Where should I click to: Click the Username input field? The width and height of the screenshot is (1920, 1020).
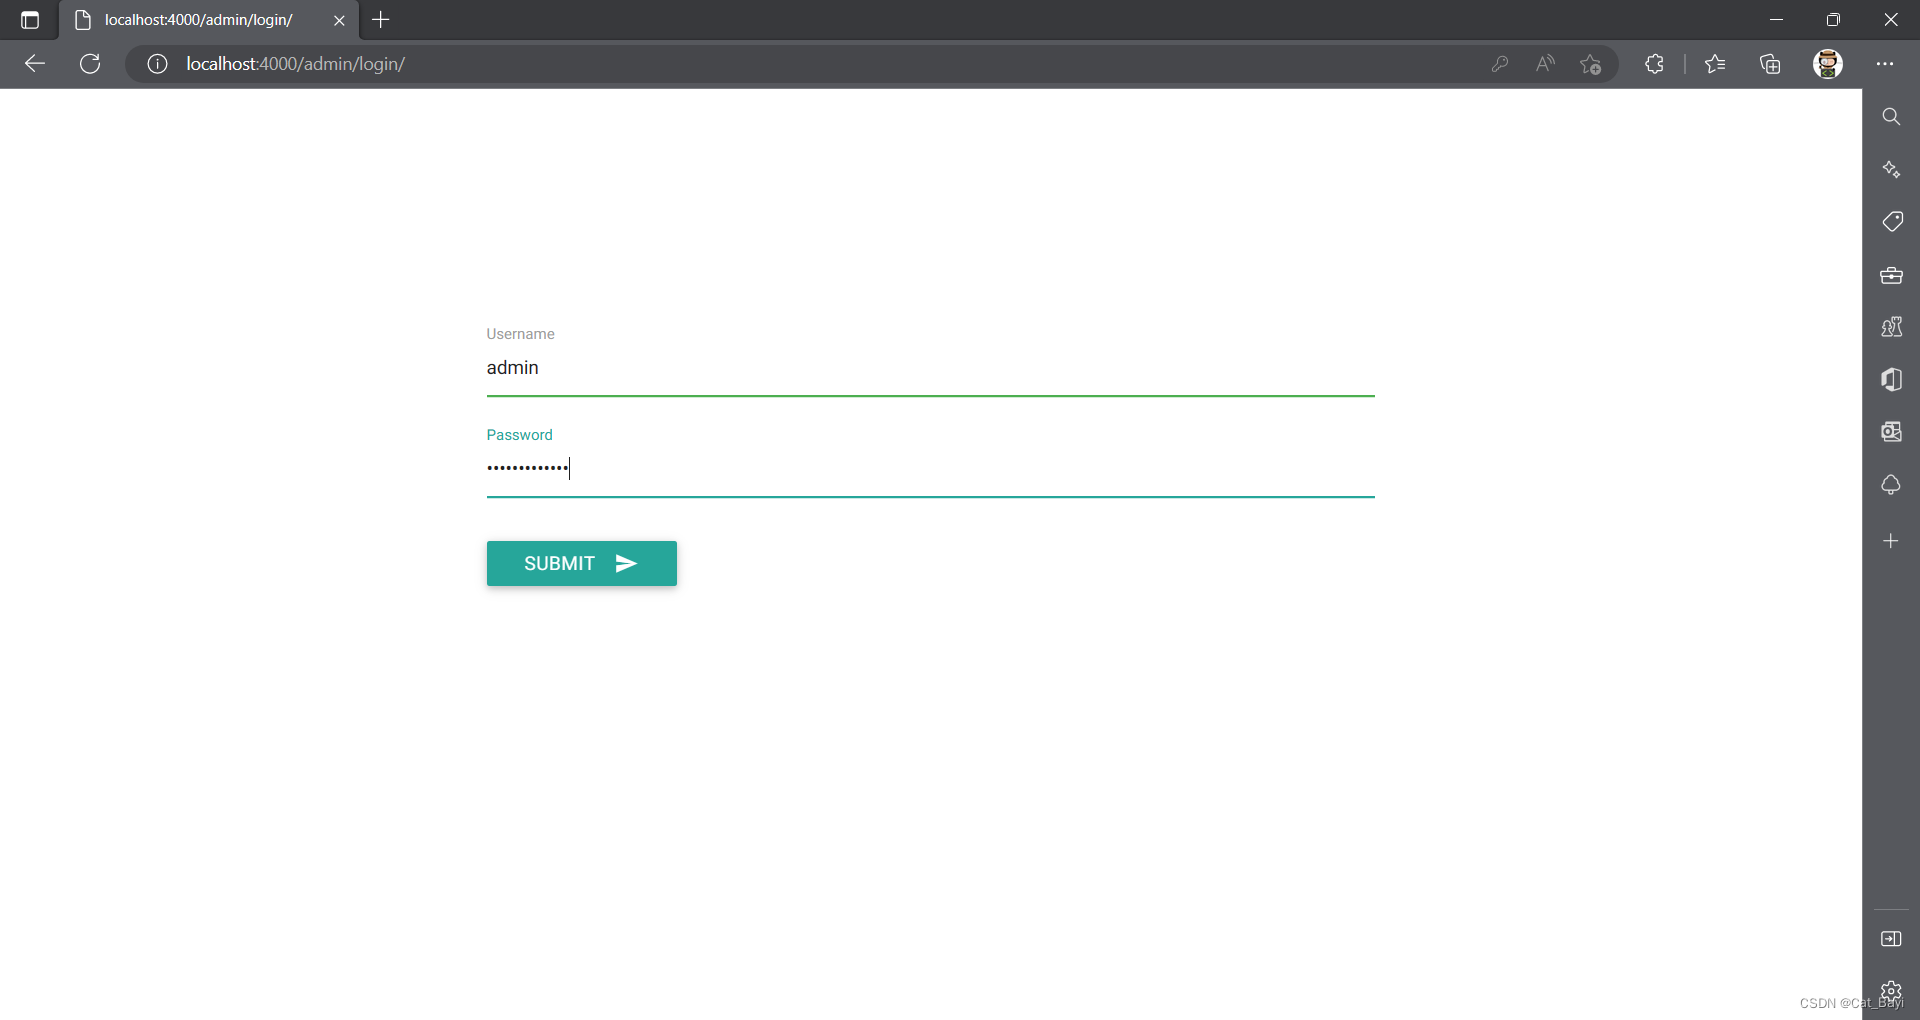point(930,368)
